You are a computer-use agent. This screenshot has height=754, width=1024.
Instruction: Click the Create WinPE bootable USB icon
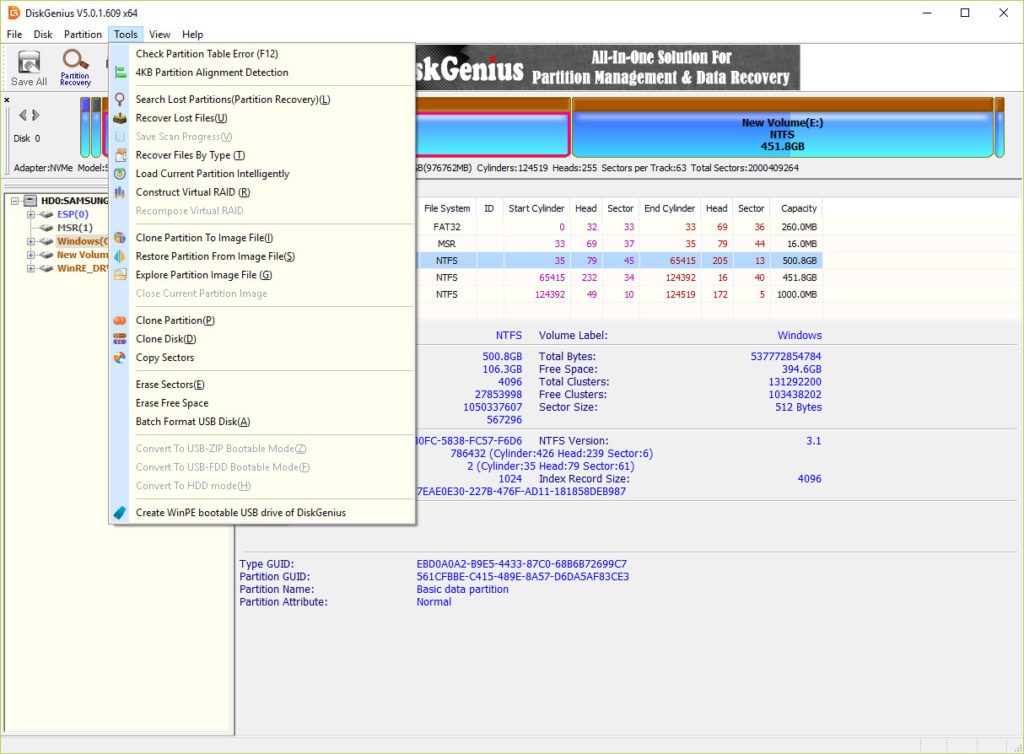click(120, 513)
